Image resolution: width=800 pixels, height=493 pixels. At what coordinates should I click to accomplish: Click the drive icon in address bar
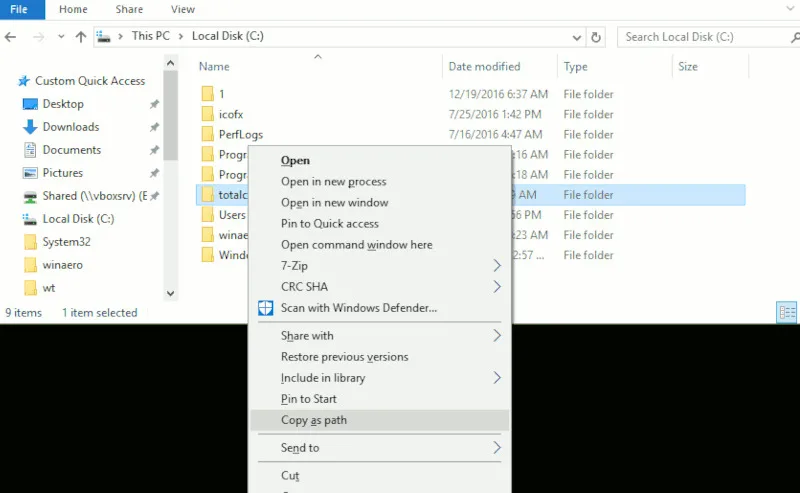[104, 37]
